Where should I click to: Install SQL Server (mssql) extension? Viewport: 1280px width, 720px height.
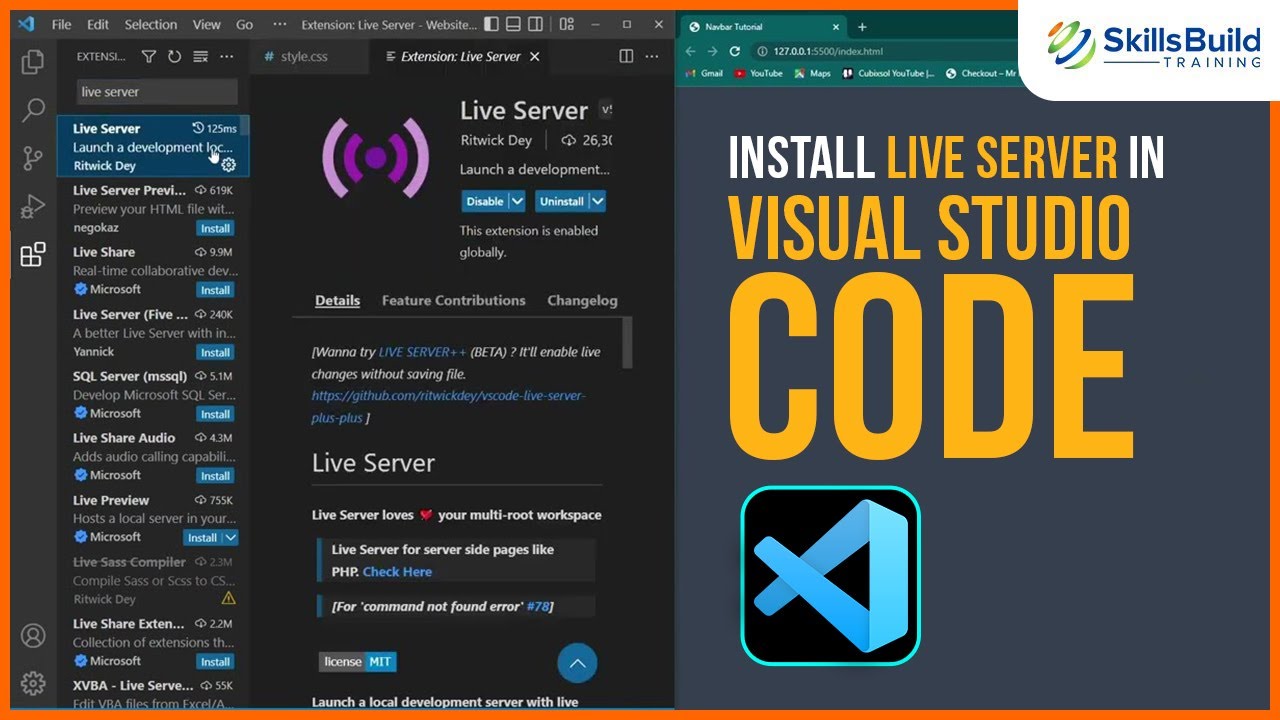(215, 414)
